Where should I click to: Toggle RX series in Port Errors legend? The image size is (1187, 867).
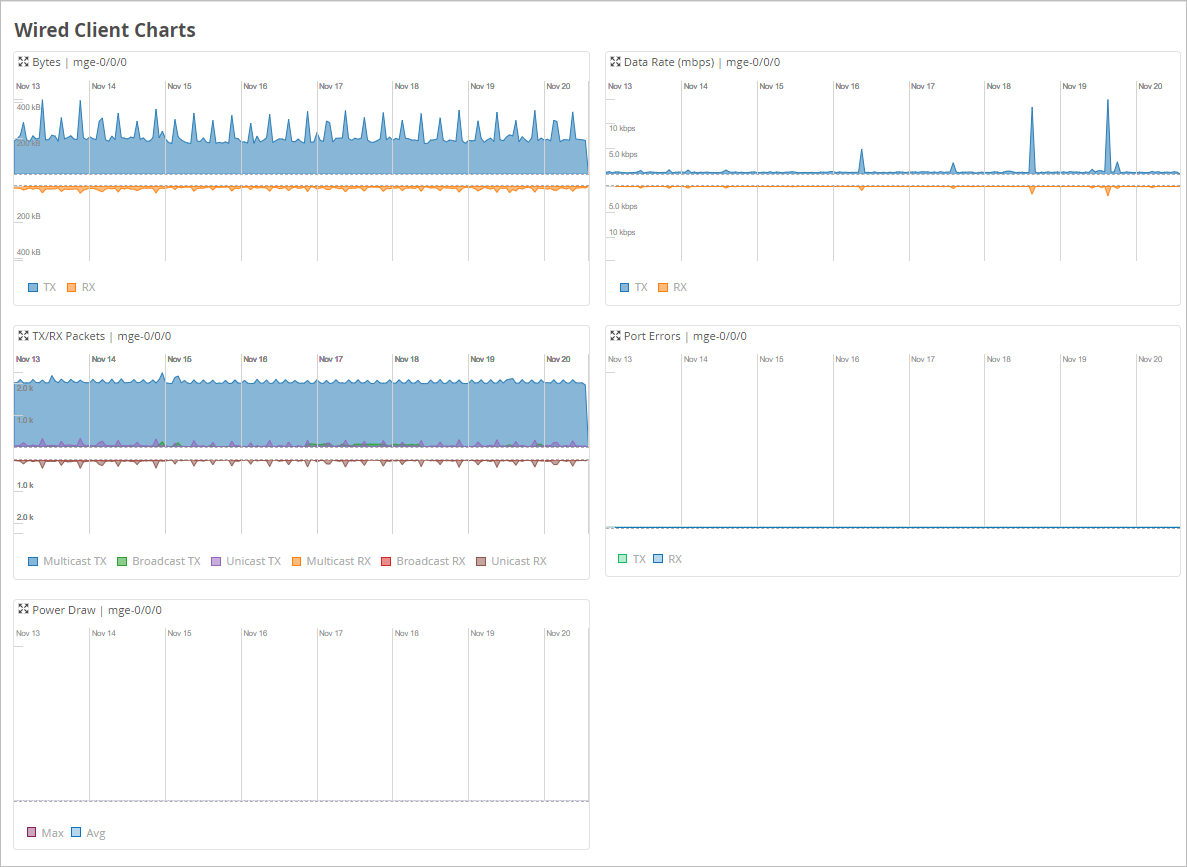click(668, 559)
